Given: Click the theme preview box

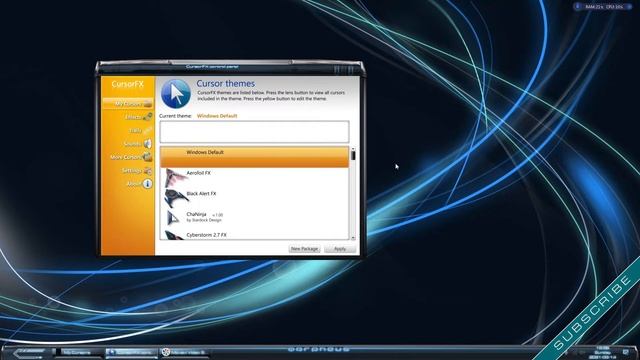Looking at the screenshot, I should click(x=254, y=132).
